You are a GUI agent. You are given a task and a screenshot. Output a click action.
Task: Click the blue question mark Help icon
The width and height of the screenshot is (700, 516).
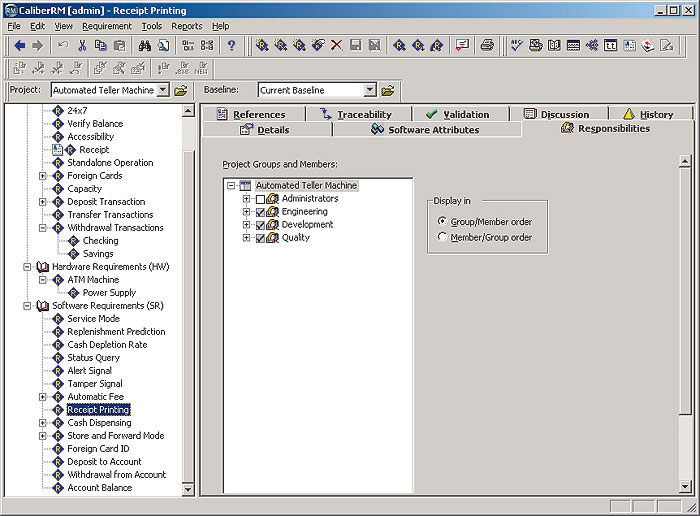pyautogui.click(x=231, y=45)
